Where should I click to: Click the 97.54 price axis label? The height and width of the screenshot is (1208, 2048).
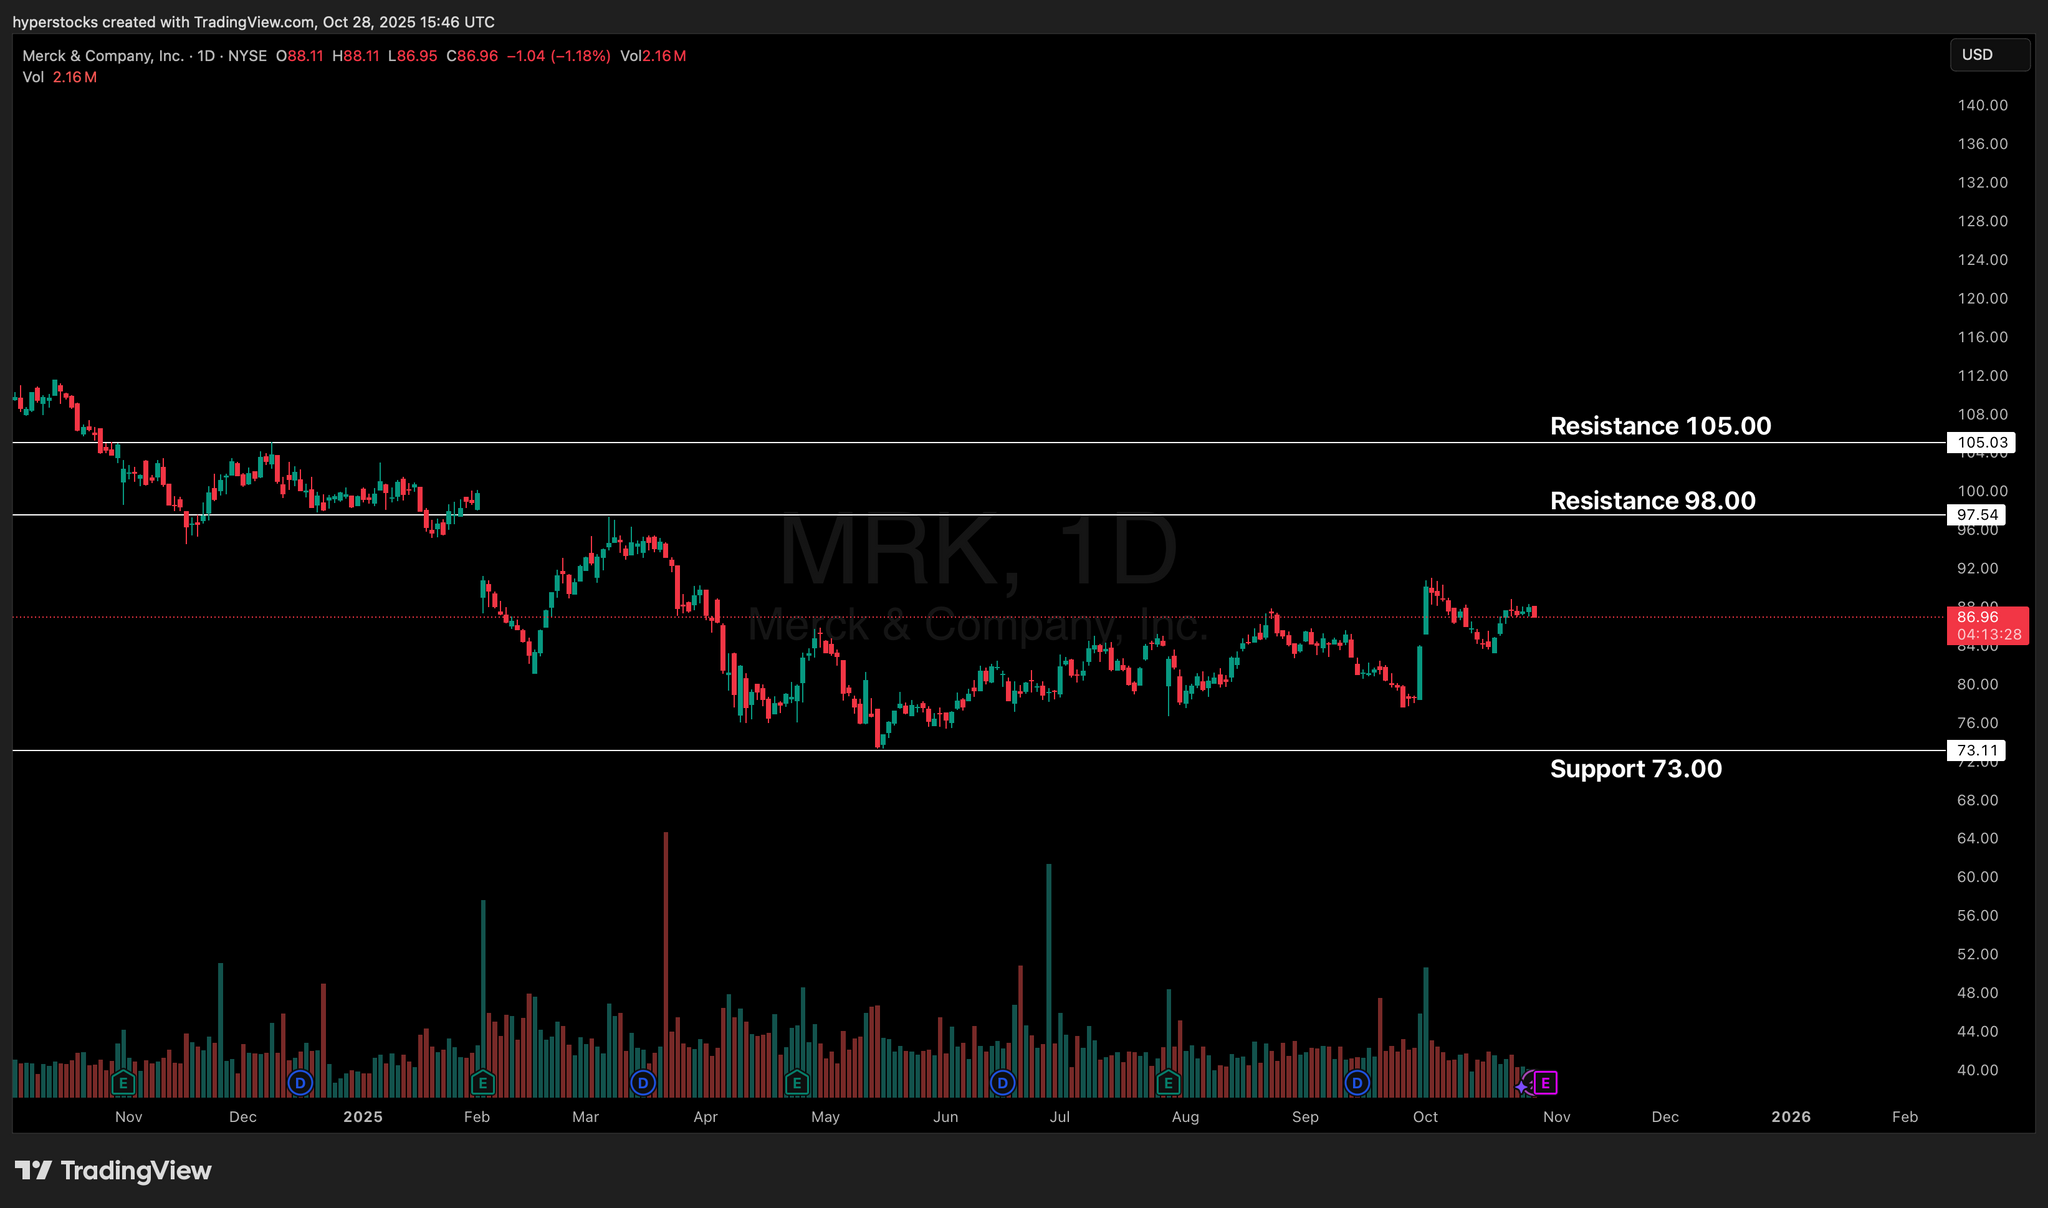1977,515
